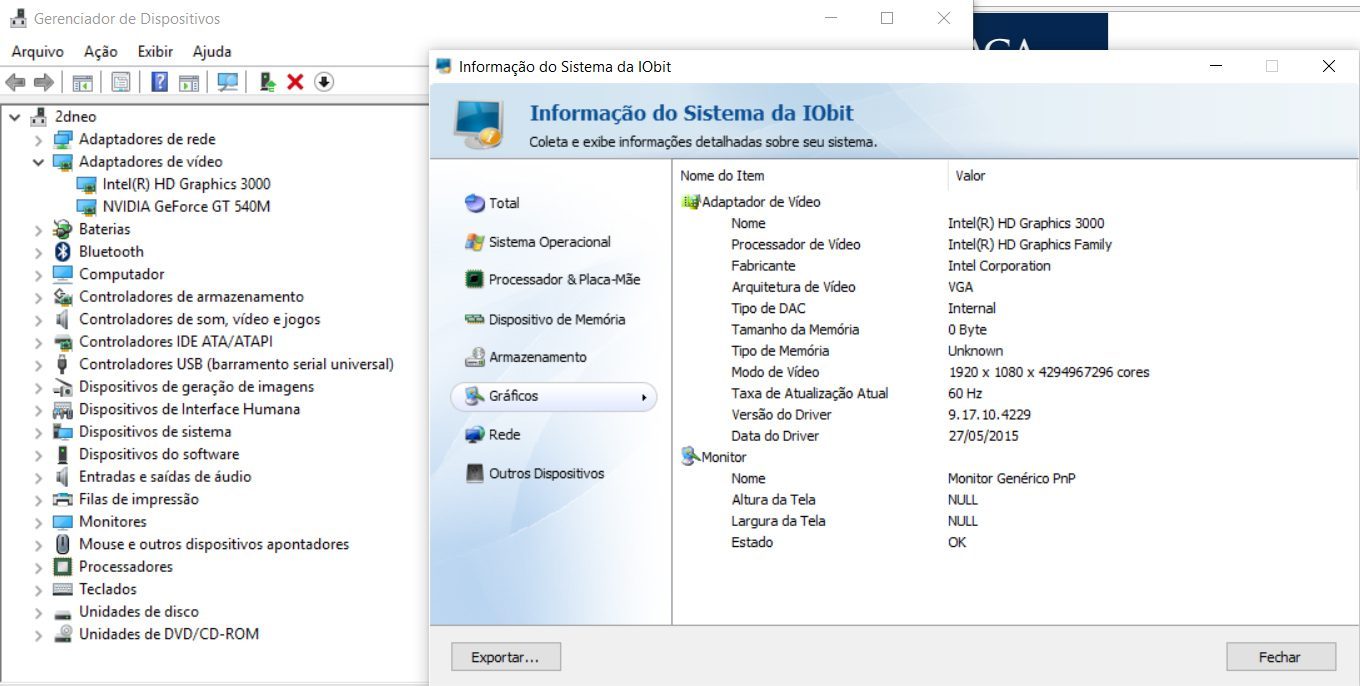1360x686 pixels.
Task: Click the blue Help question mark icon
Action: (159, 82)
